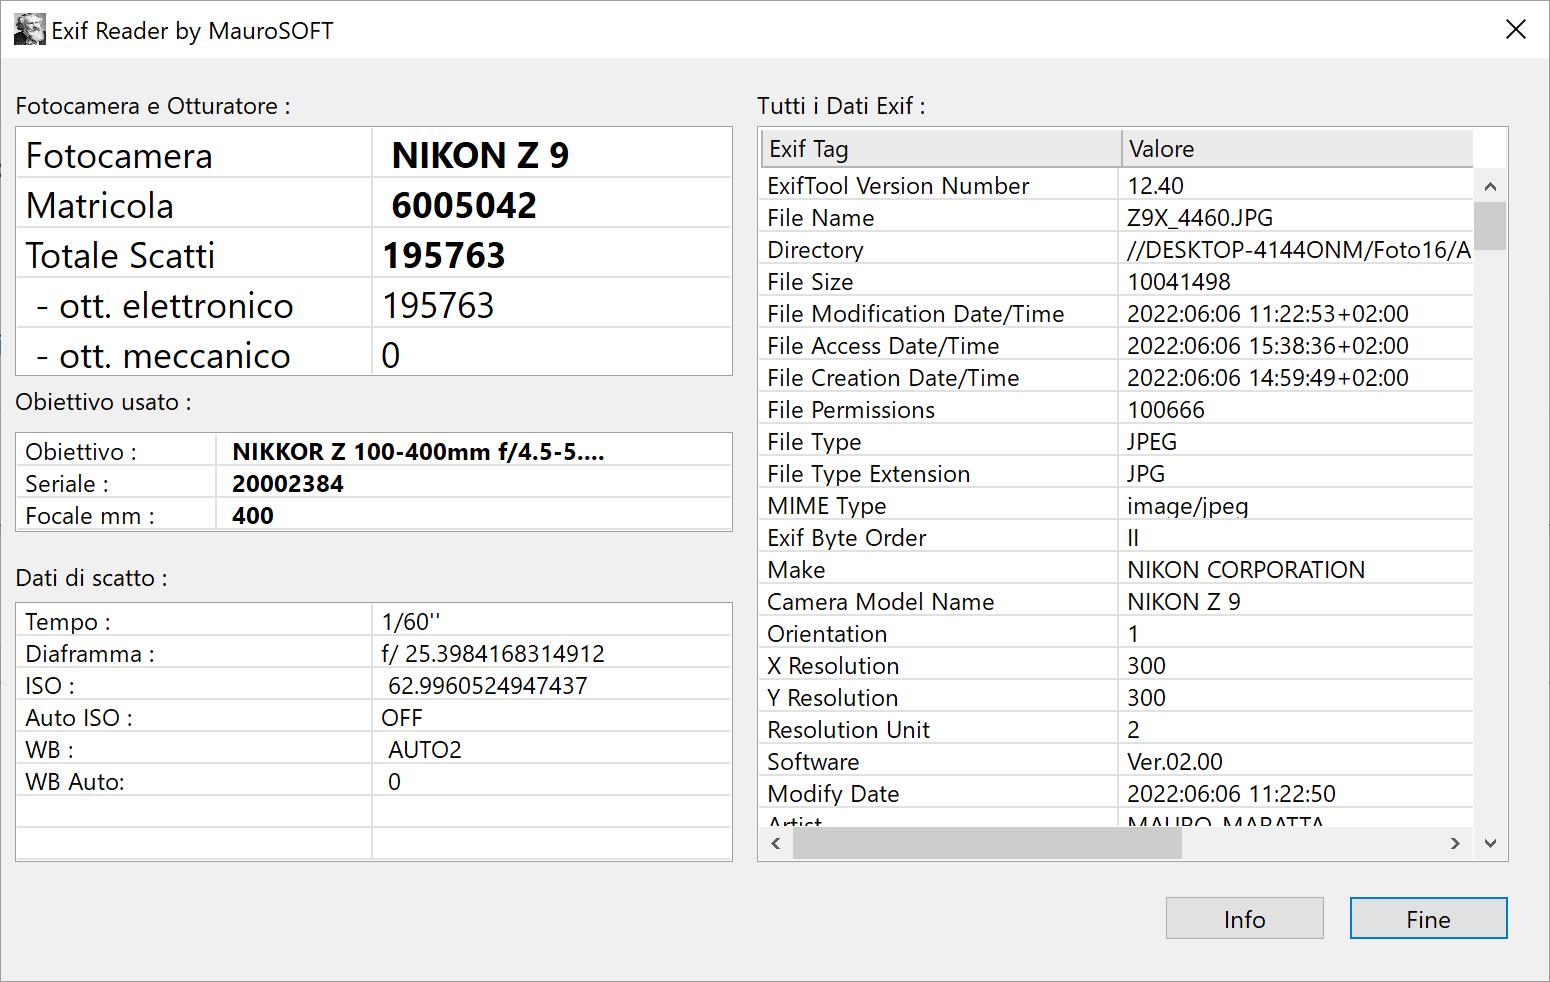Image resolution: width=1550 pixels, height=982 pixels.
Task: Select the Y Resolution row
Action: (x=1117, y=698)
